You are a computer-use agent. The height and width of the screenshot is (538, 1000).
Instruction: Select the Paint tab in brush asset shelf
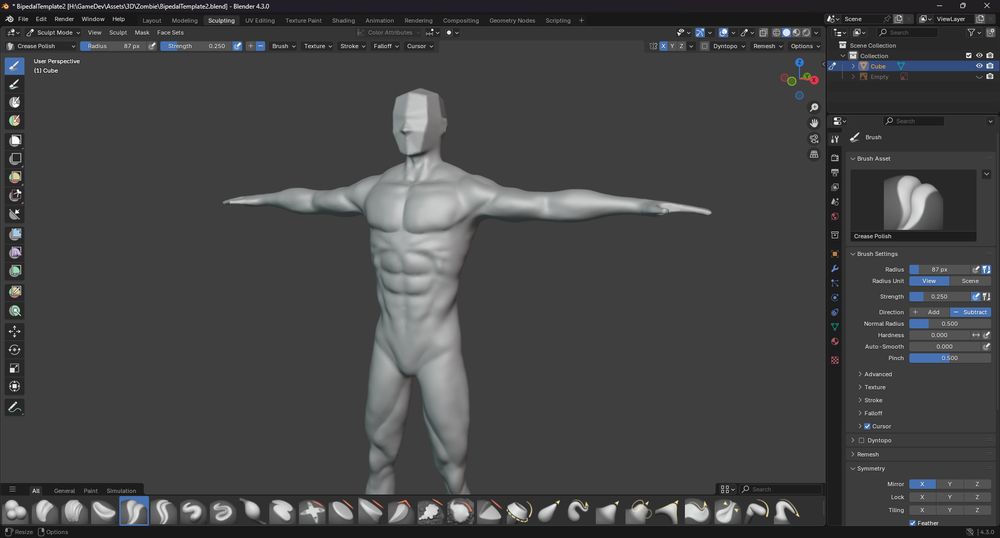tap(91, 491)
